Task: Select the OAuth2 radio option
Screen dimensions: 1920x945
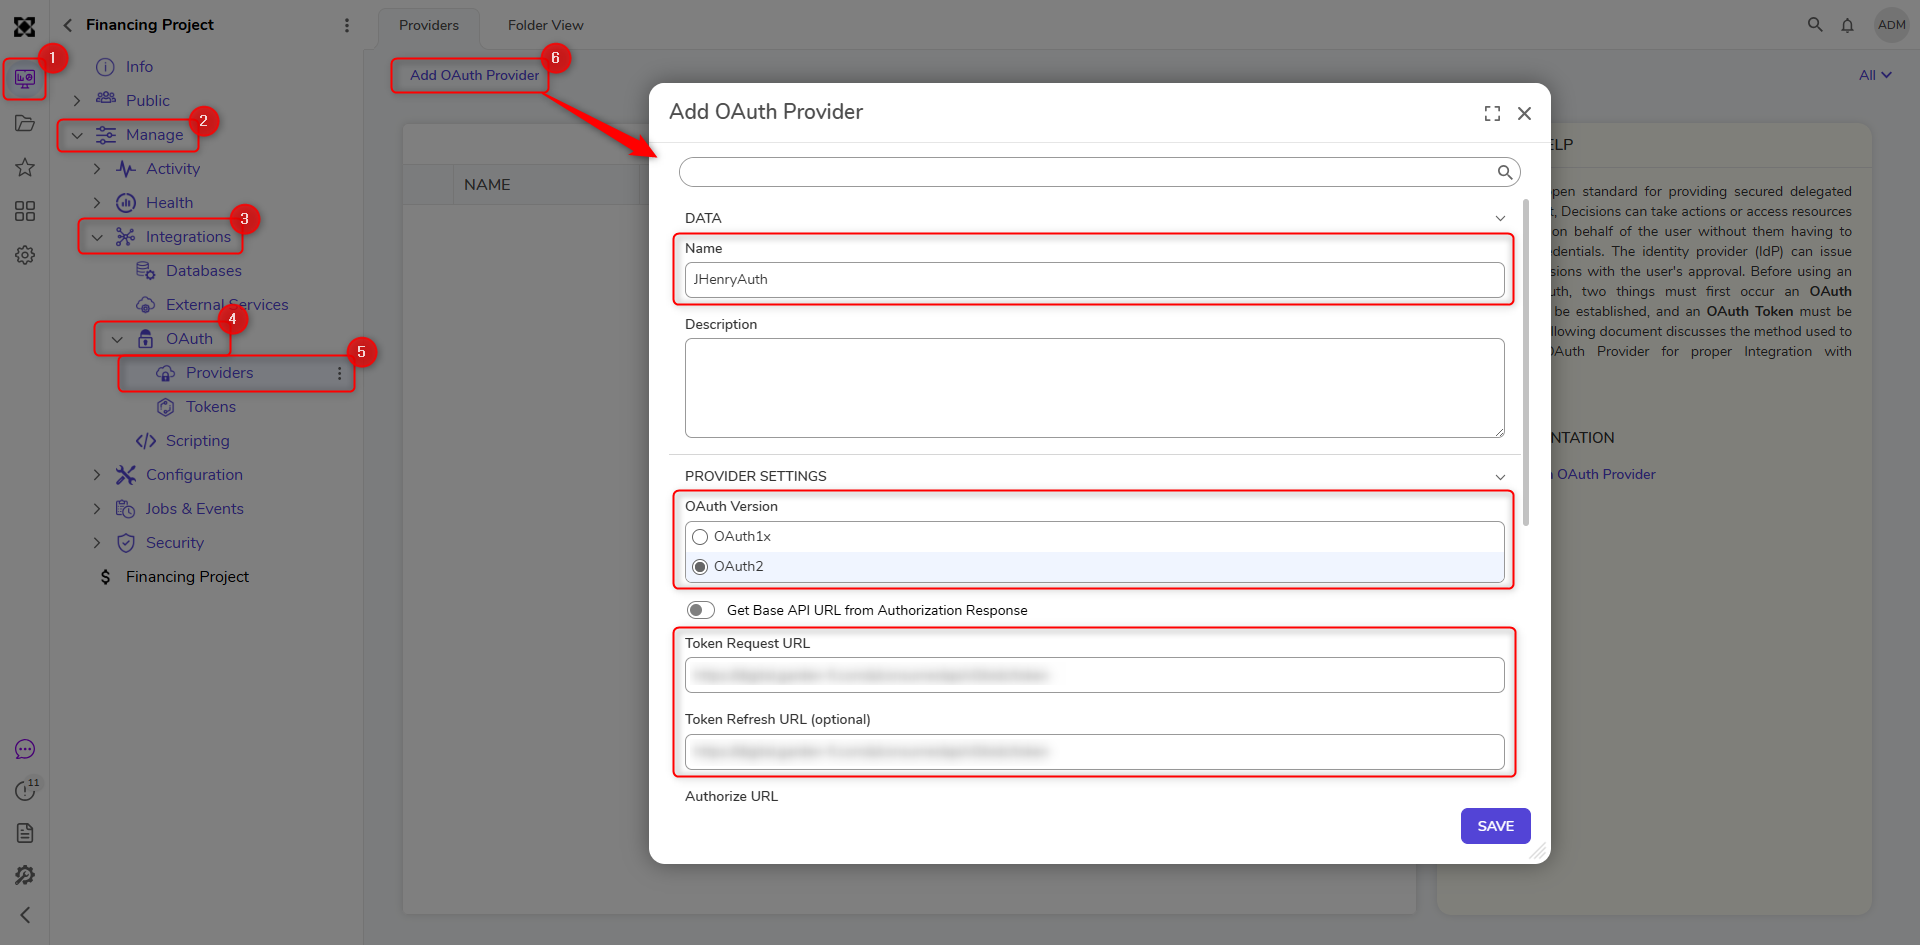Action: click(700, 567)
